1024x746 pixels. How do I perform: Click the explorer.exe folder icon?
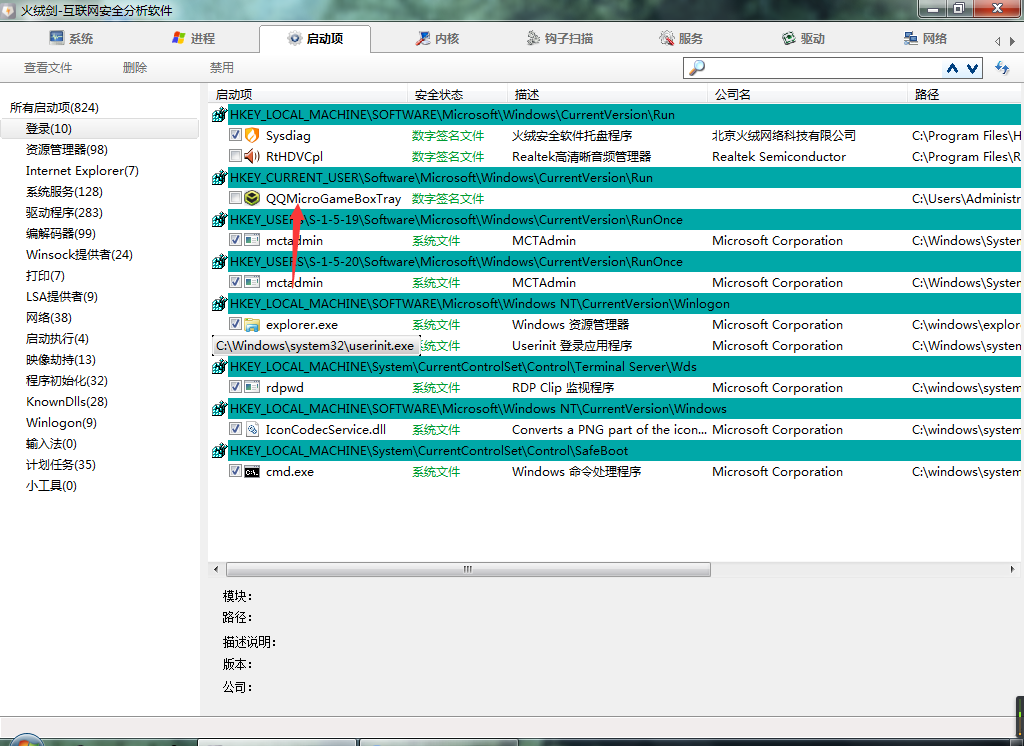click(252, 324)
